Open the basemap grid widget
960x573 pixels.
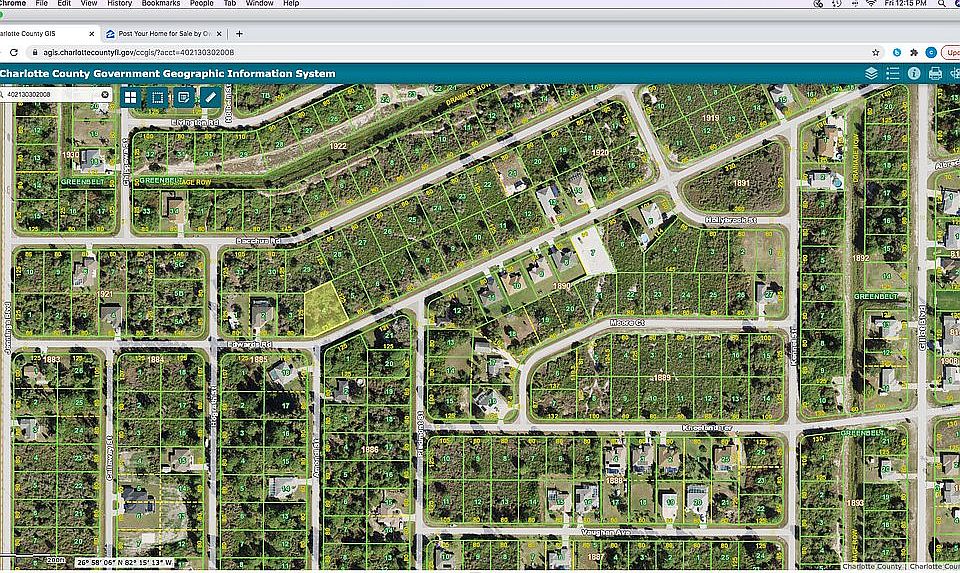coord(131,97)
